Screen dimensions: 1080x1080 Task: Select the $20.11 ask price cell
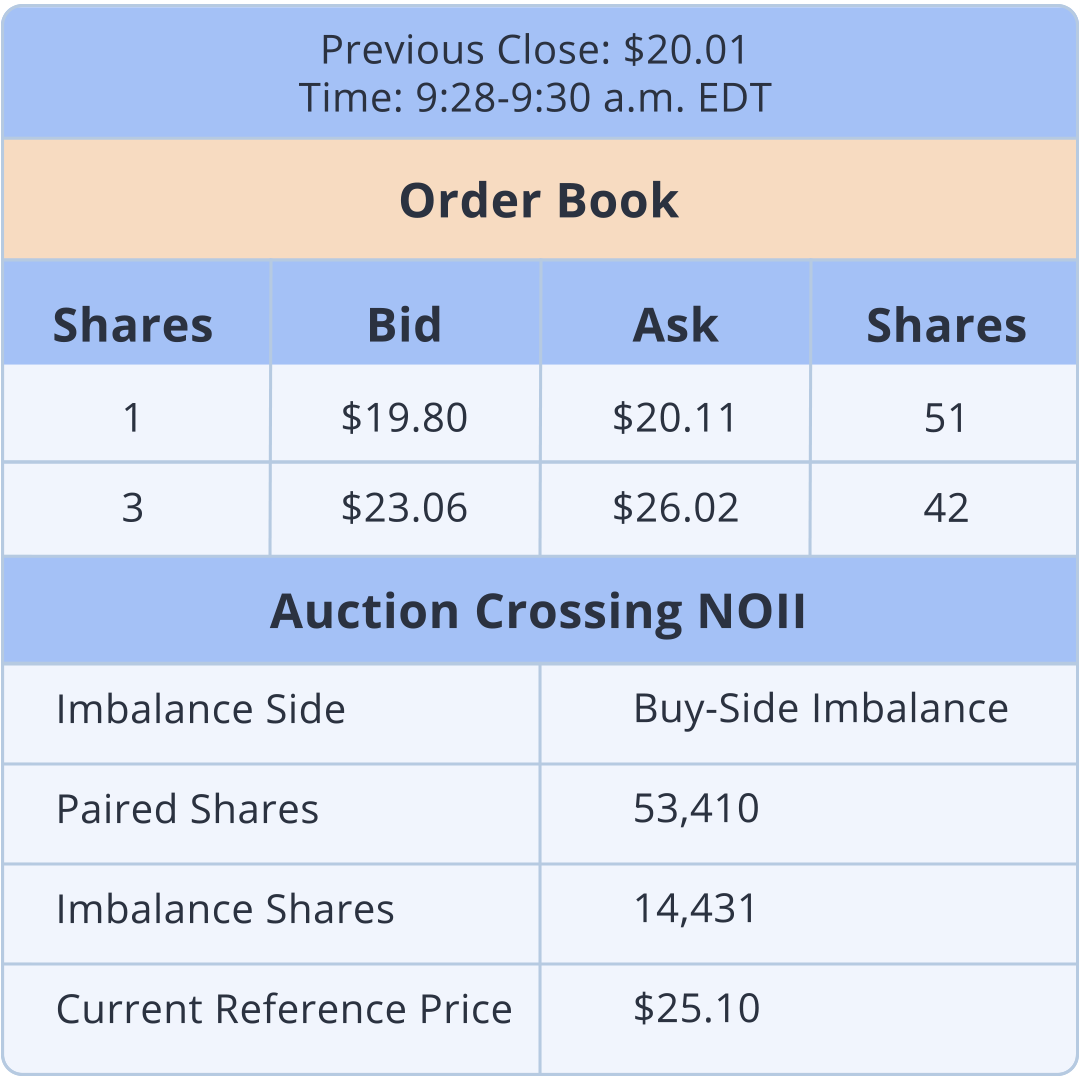pyautogui.click(x=675, y=418)
